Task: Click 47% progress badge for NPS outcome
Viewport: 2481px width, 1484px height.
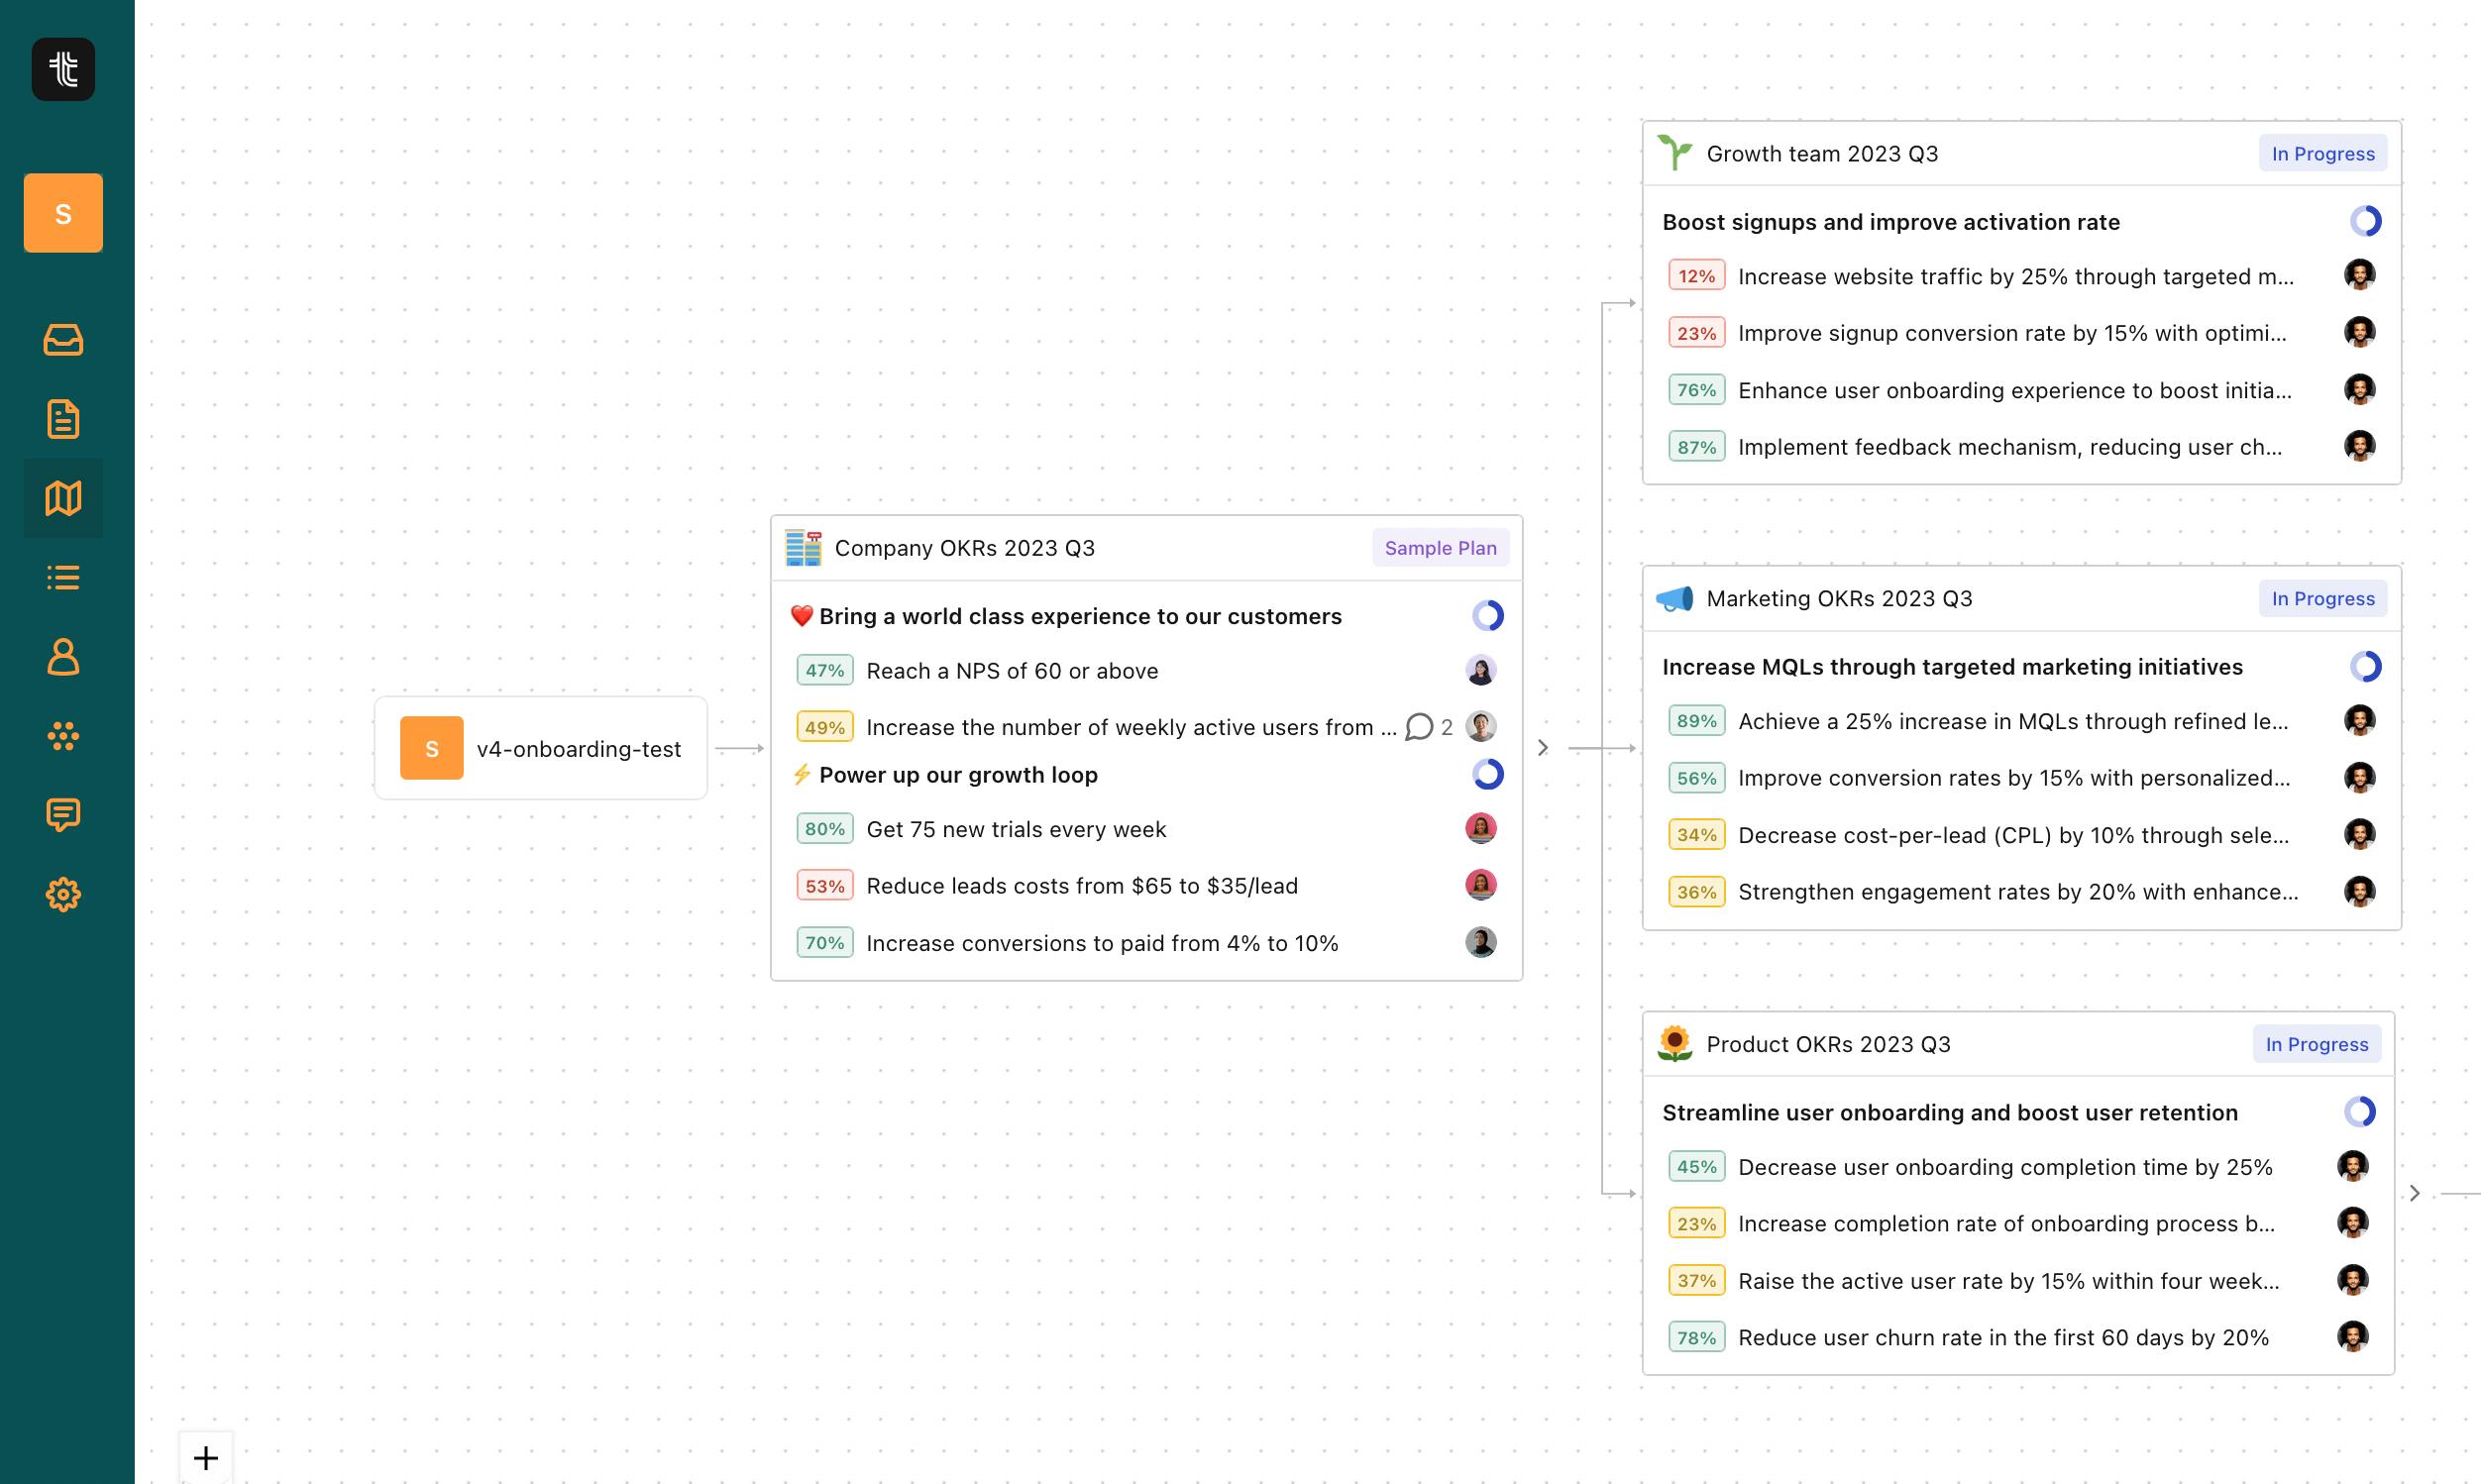Action: point(825,671)
